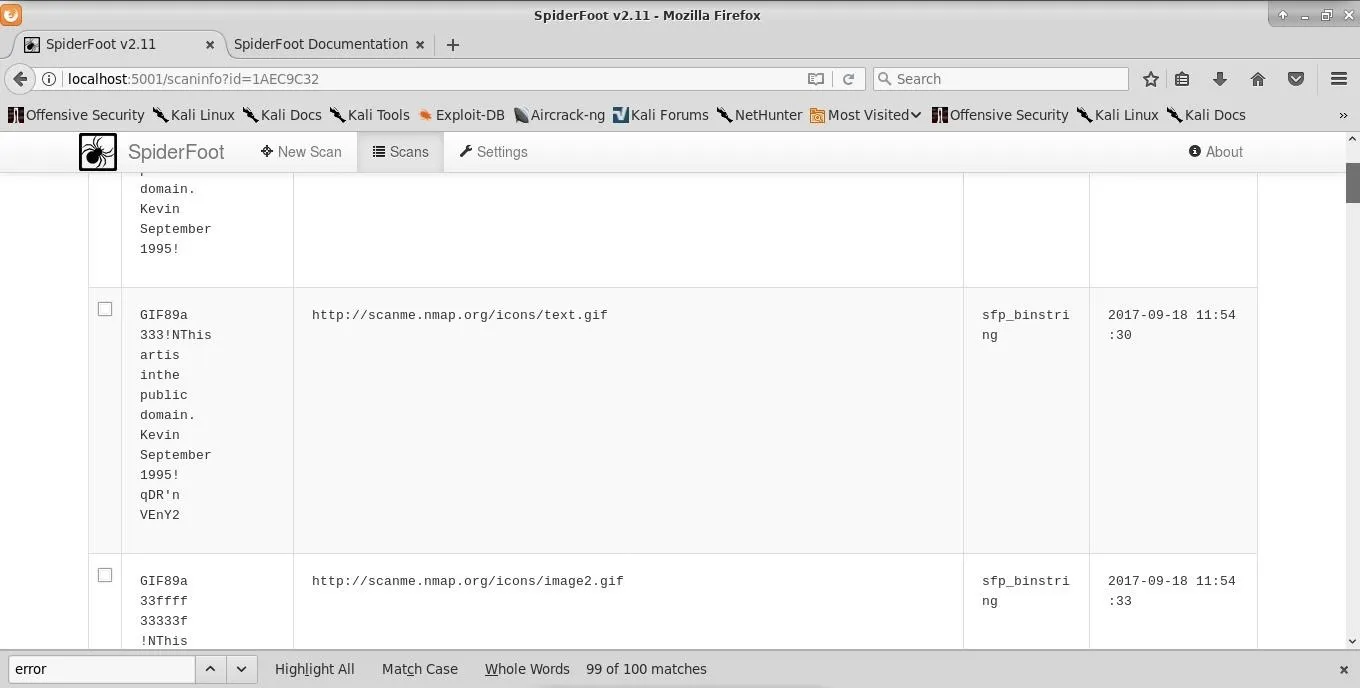The height and width of the screenshot is (688, 1360).
Task: Toggle Match Case in find bar
Action: [x=420, y=669]
